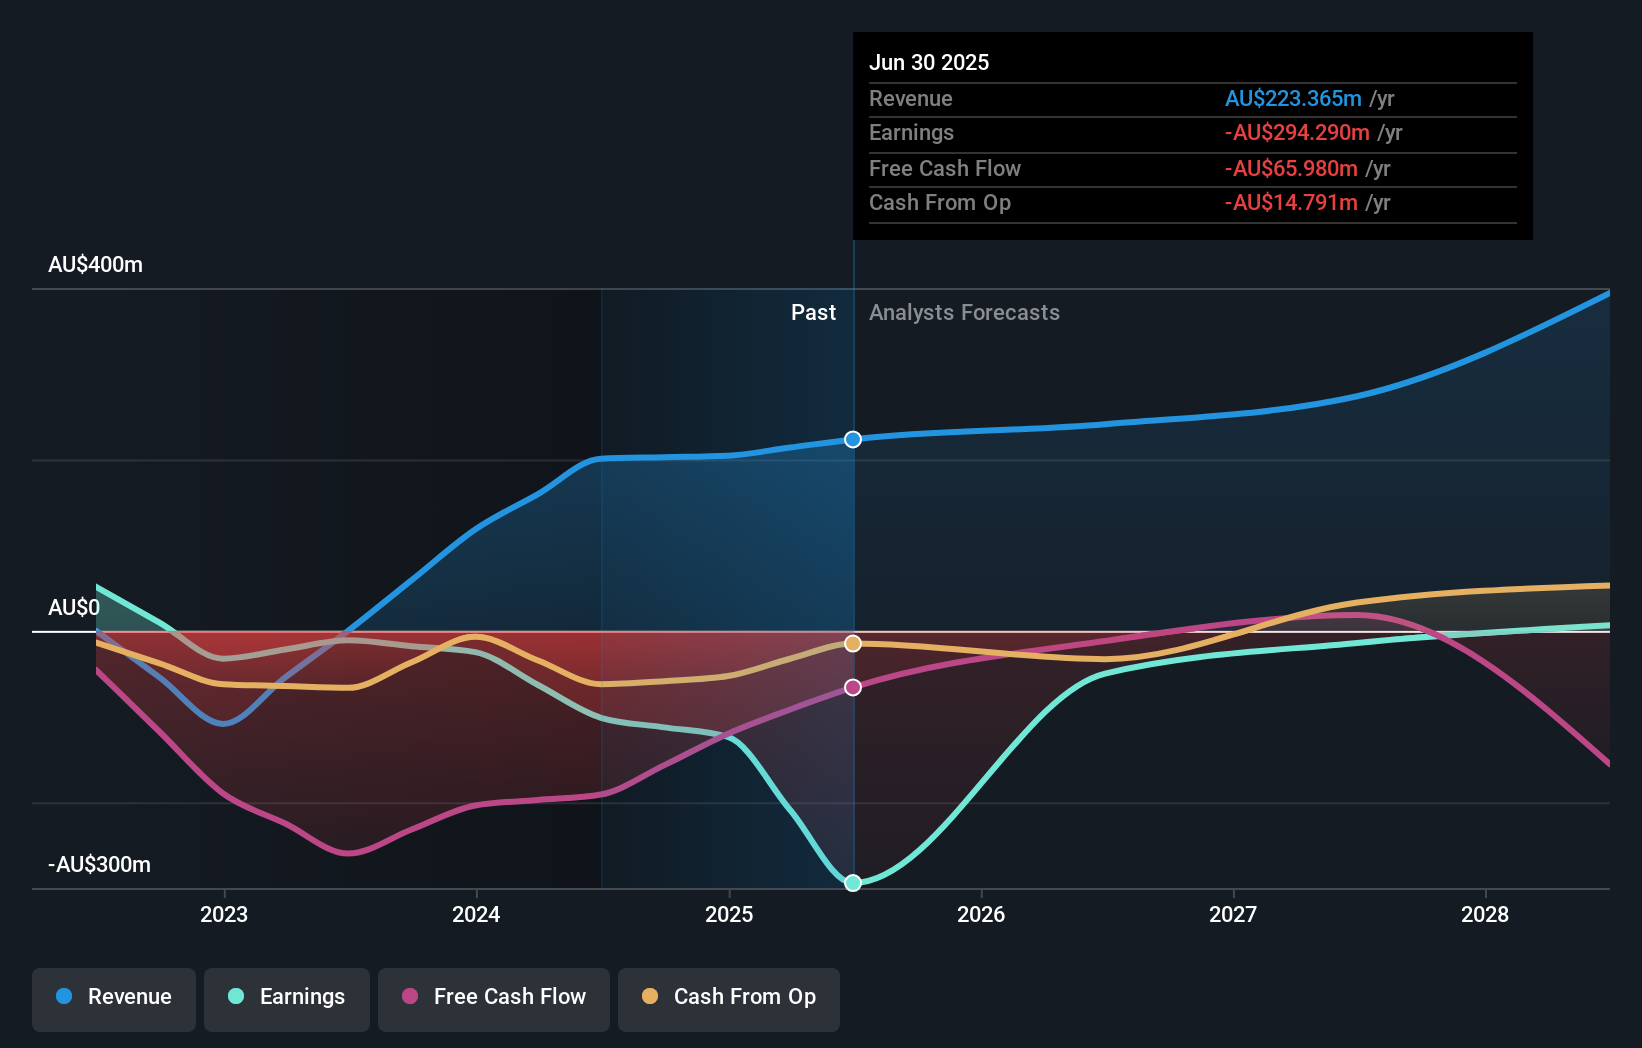
Task: Switch to the Past section of the chart
Action: click(x=813, y=312)
